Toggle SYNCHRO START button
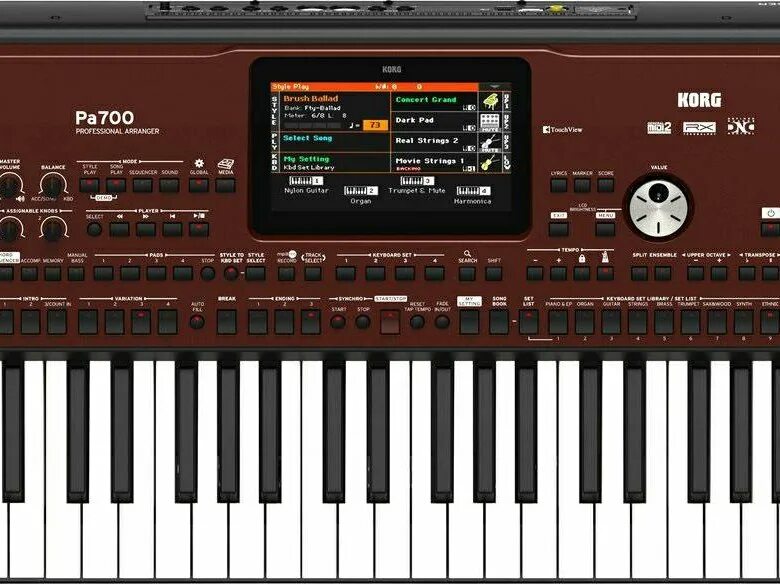Viewport: 780px width, 585px height. click(x=338, y=322)
